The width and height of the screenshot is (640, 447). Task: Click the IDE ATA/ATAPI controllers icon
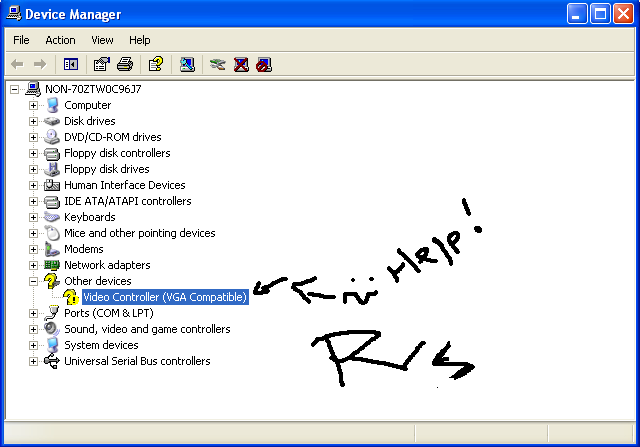pos(52,201)
